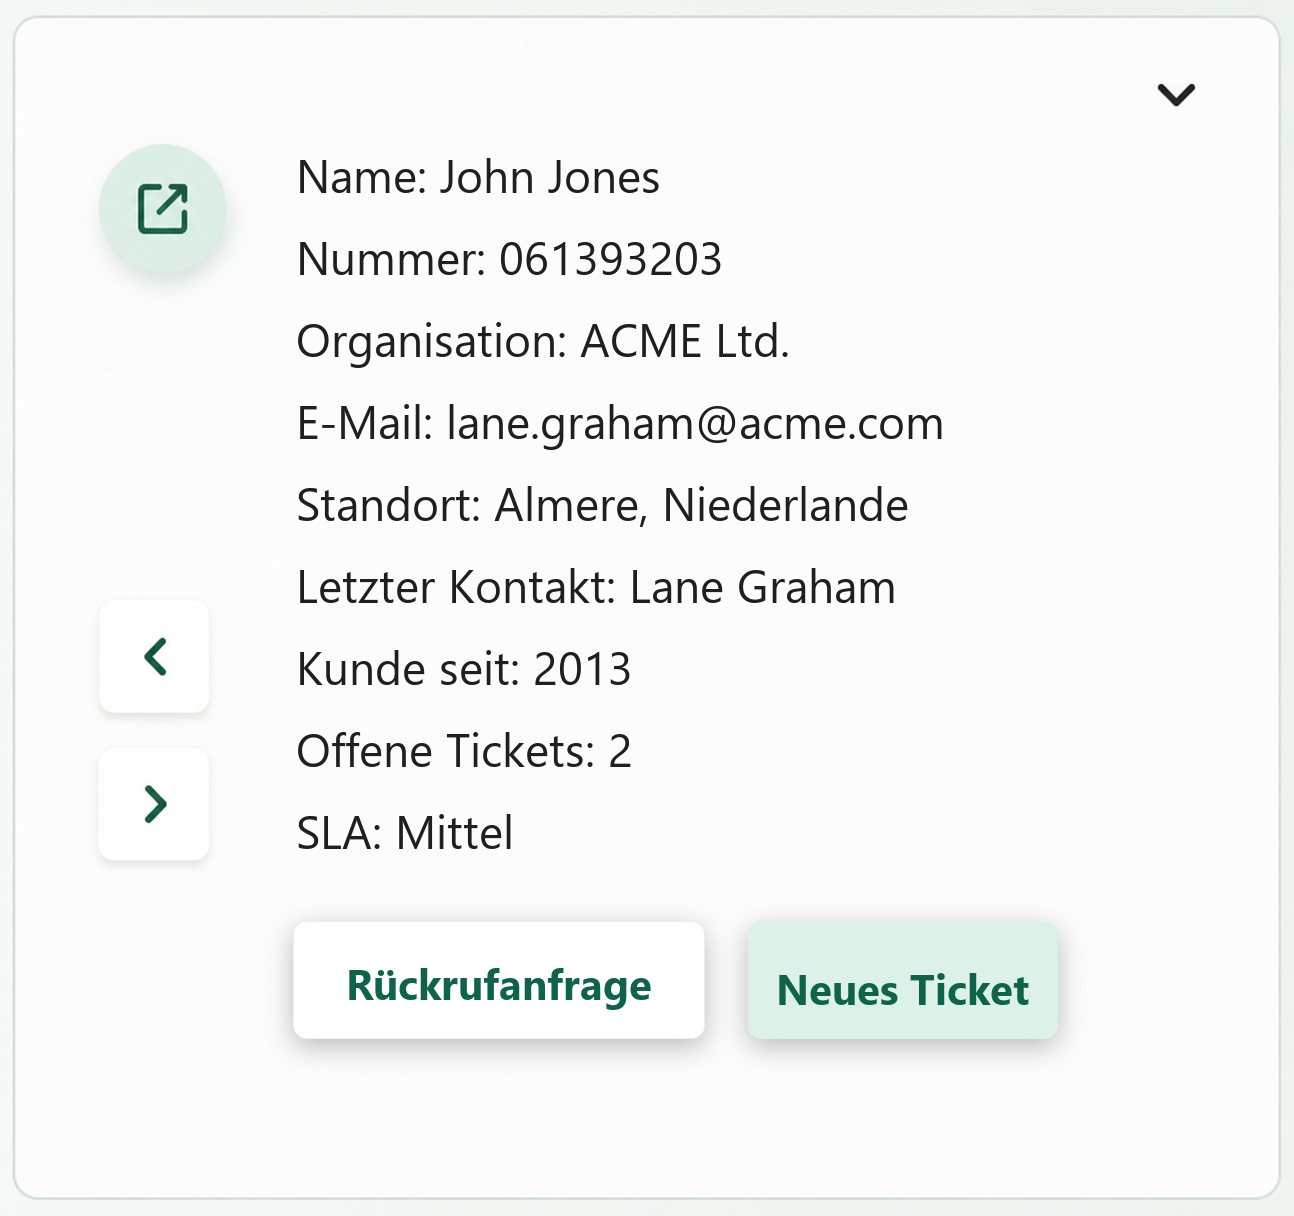Viewport: 1294px width, 1216px height.
Task: Select the Organisation: ACME Ltd. text
Action: [x=543, y=342]
